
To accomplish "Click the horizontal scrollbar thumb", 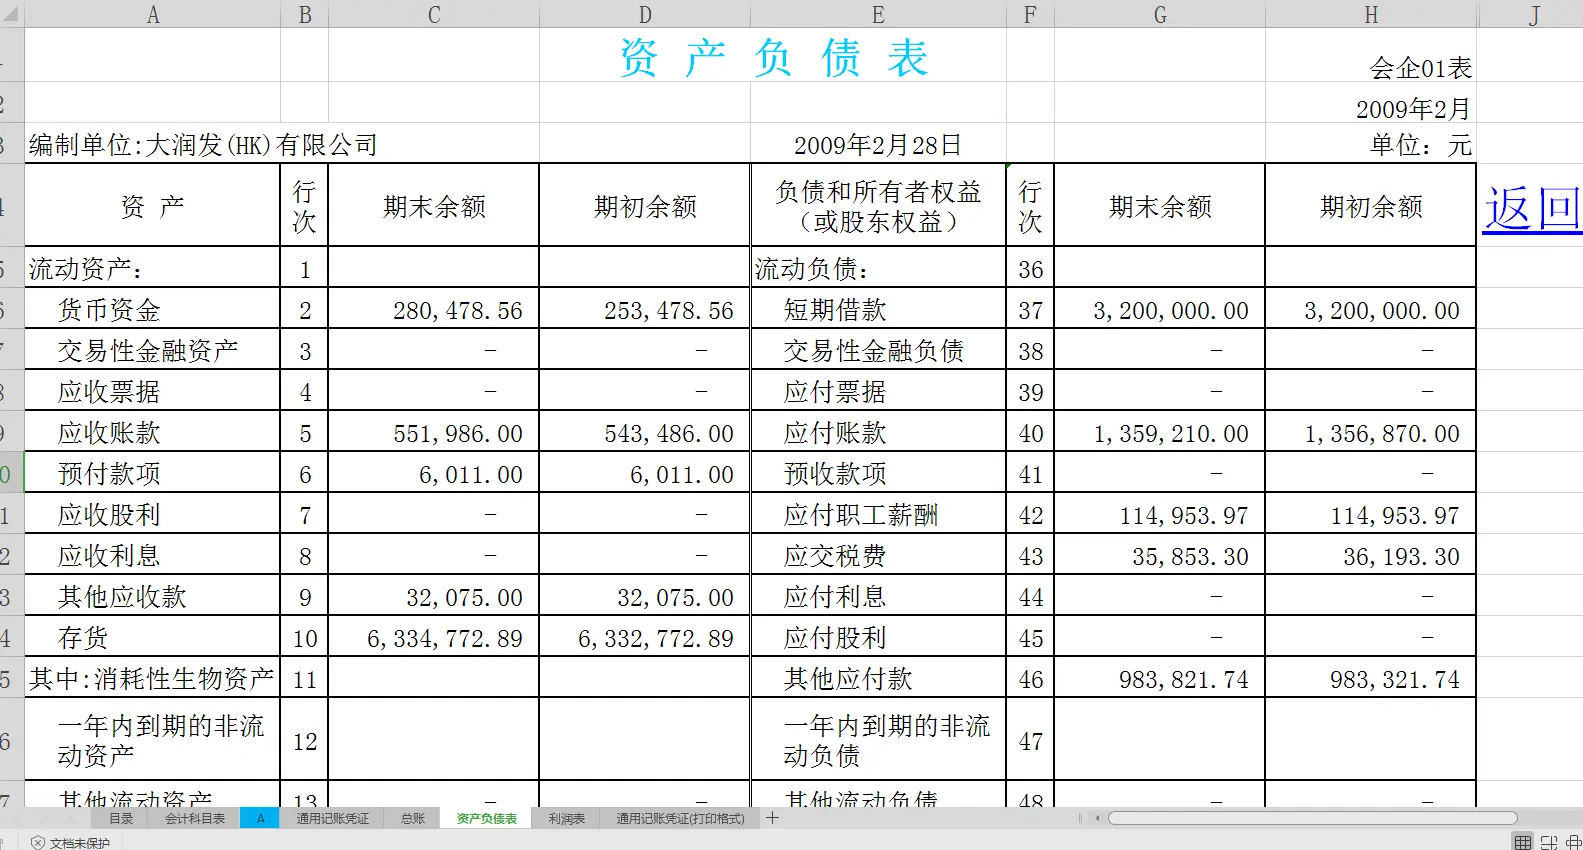I will [1312, 818].
